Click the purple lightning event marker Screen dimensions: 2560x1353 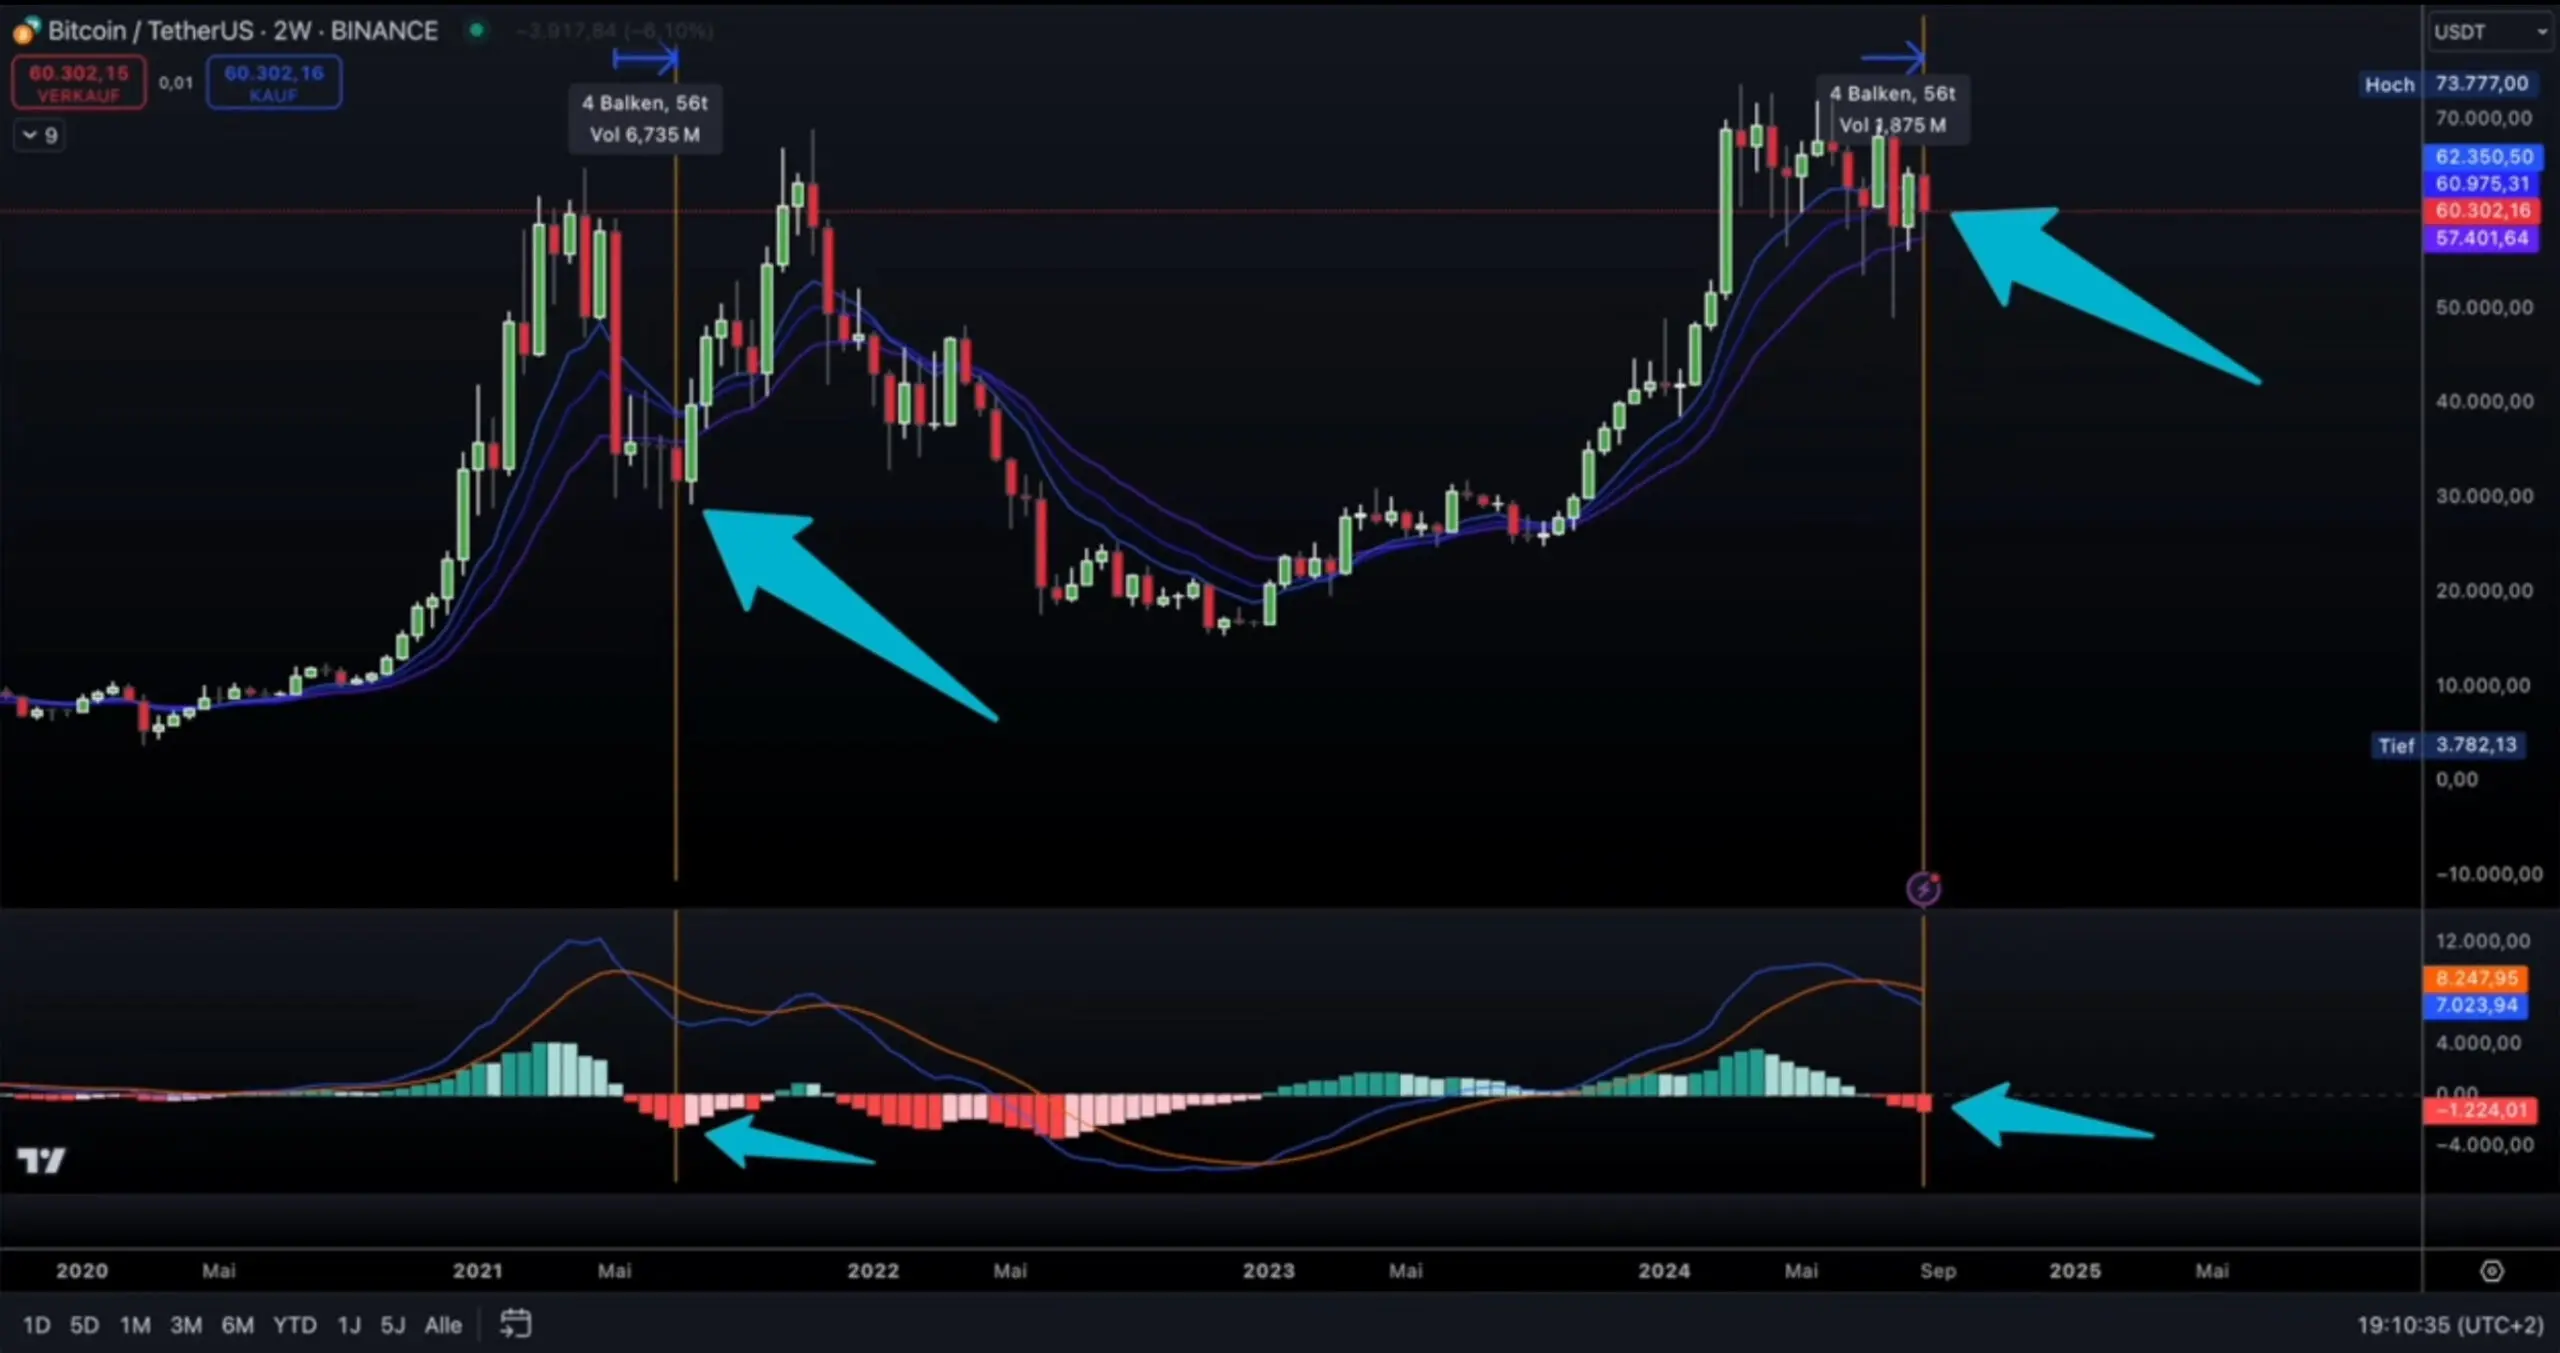click(x=1923, y=888)
